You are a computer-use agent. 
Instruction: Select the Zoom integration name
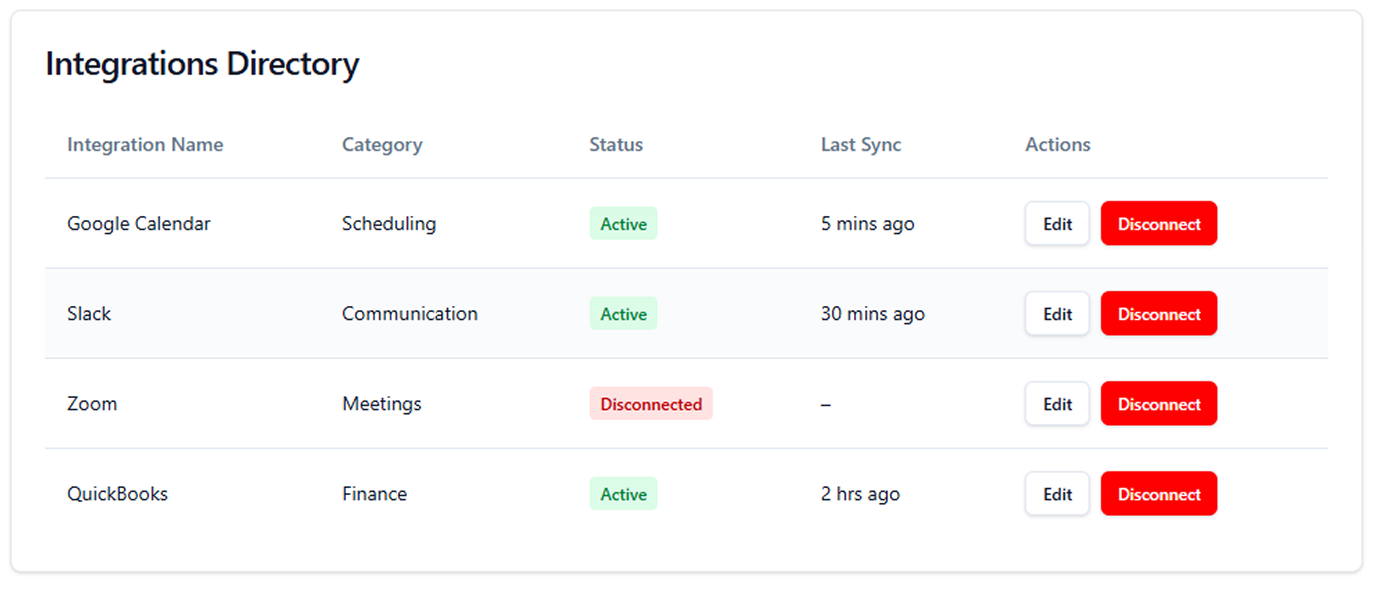pos(92,404)
